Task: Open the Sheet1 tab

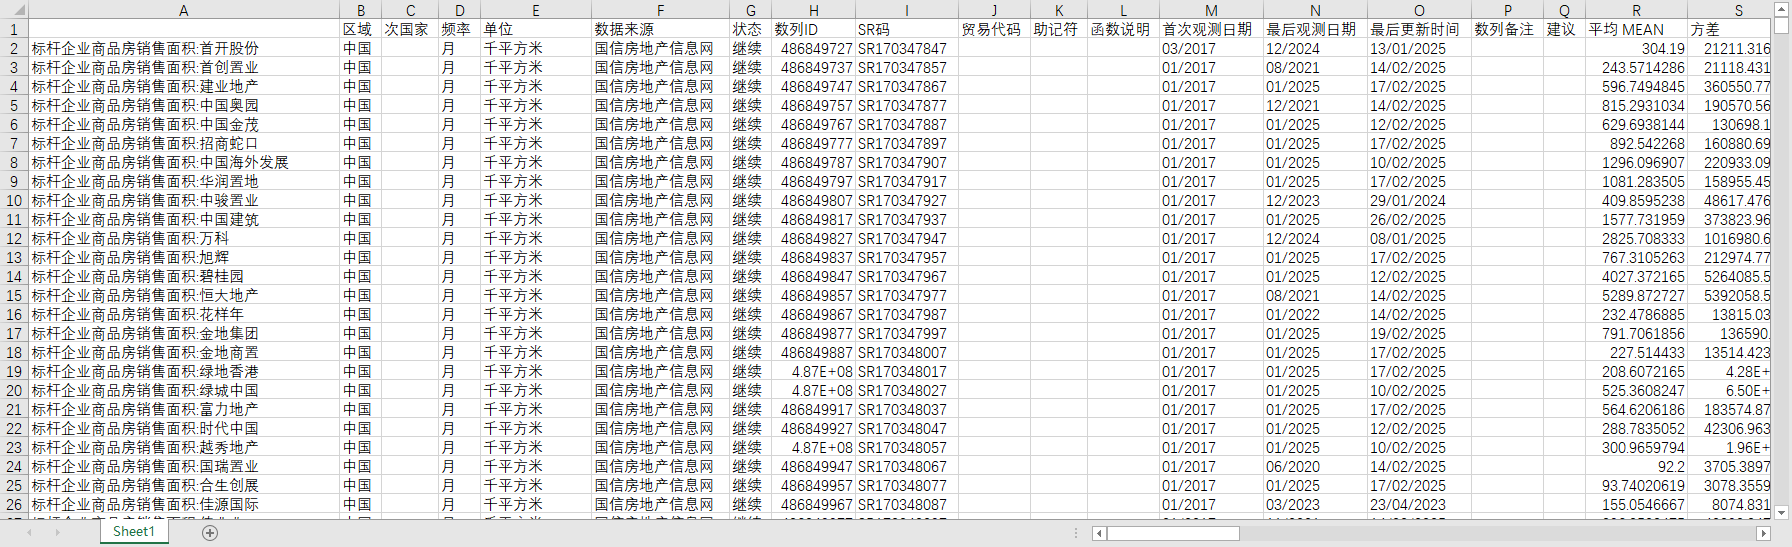Action: click(x=134, y=532)
